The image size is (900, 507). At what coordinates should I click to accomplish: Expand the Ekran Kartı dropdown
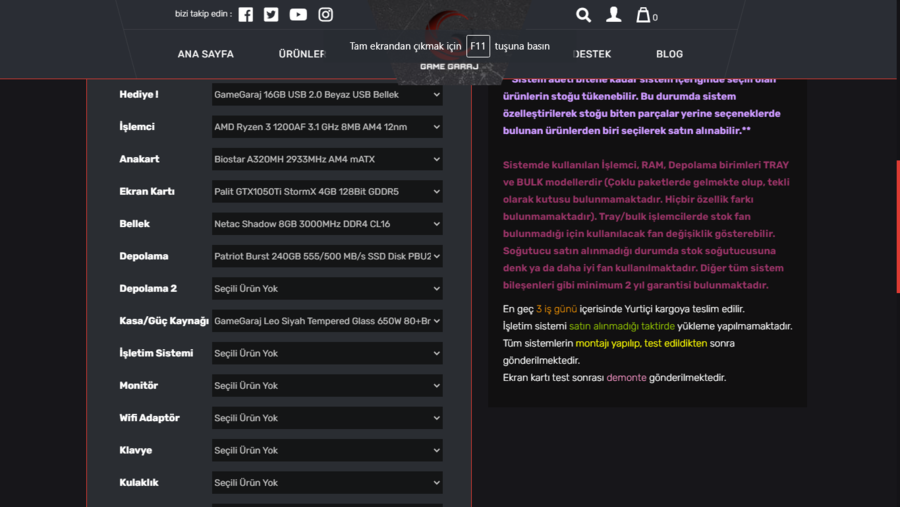(327, 192)
